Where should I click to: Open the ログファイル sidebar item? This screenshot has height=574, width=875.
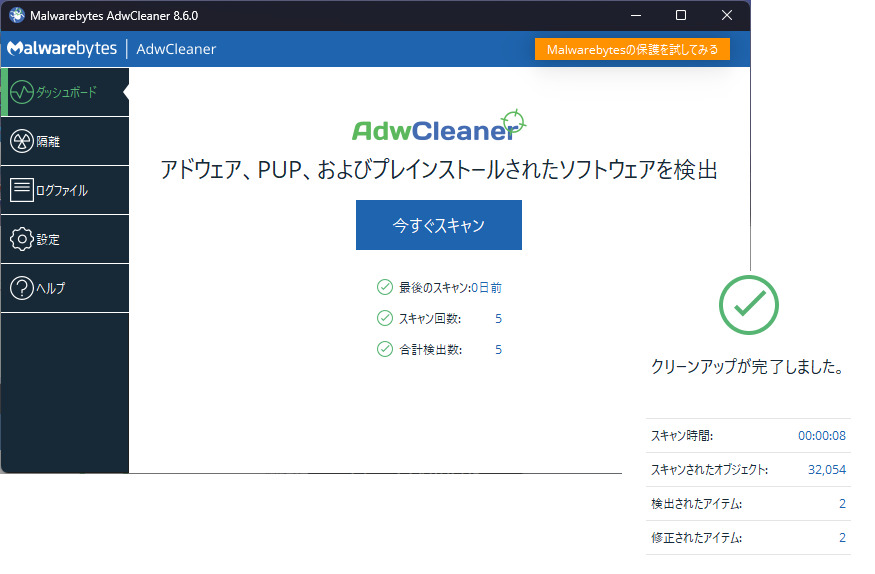[x=65, y=190]
